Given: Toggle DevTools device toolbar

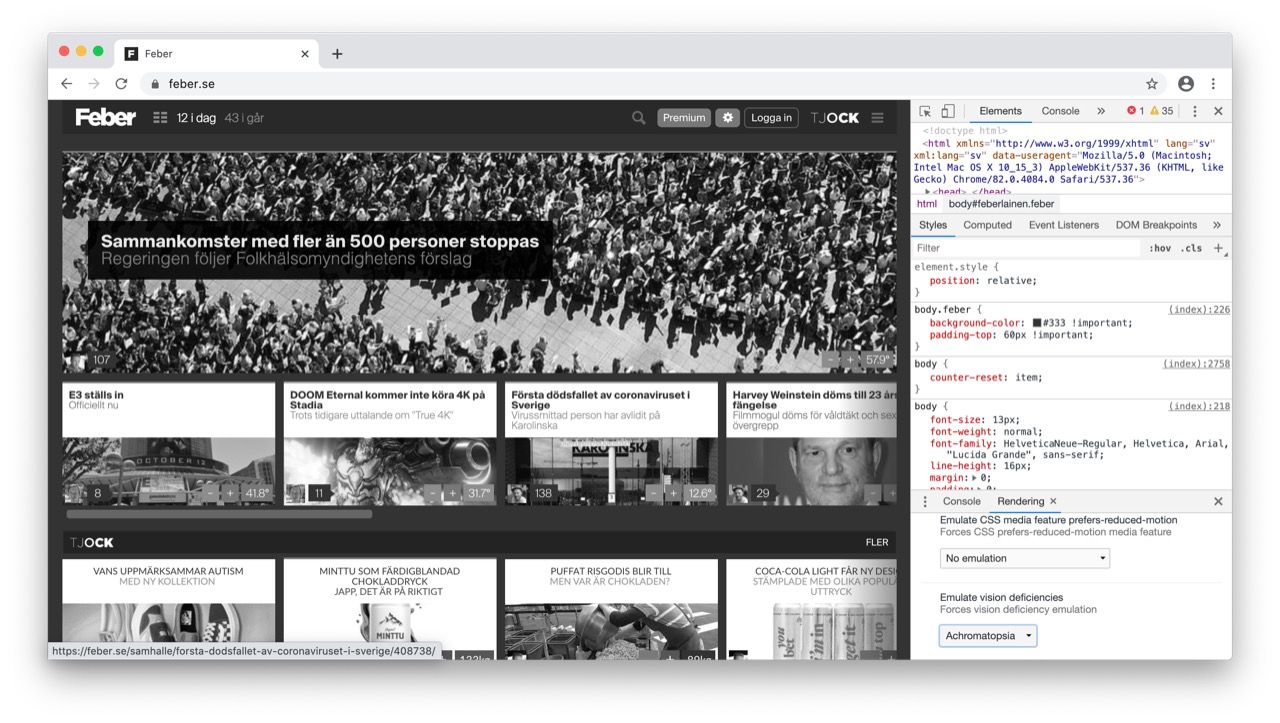Looking at the screenshot, I should coord(948,112).
